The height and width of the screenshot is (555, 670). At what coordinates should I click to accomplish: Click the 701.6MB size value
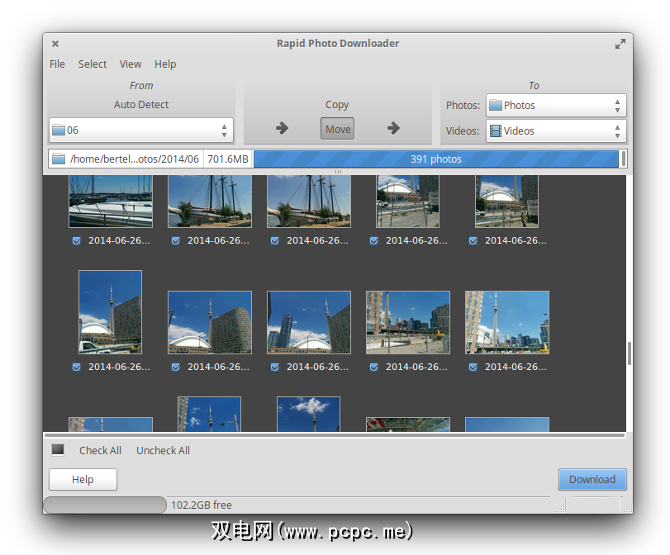228,159
